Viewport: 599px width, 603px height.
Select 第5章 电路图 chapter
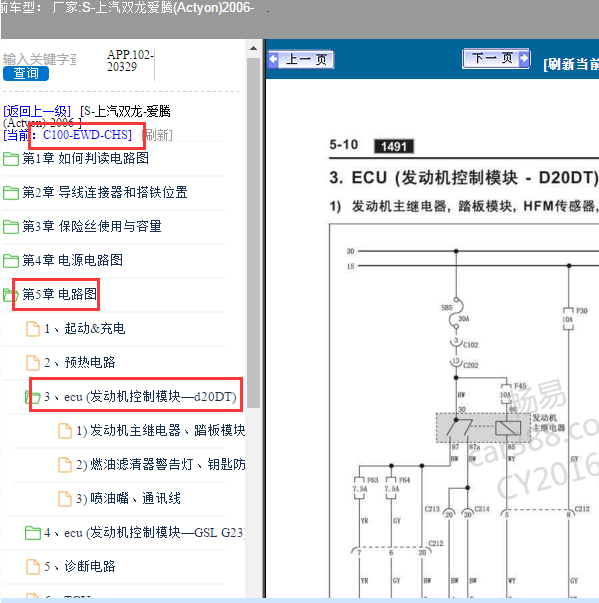coord(60,294)
